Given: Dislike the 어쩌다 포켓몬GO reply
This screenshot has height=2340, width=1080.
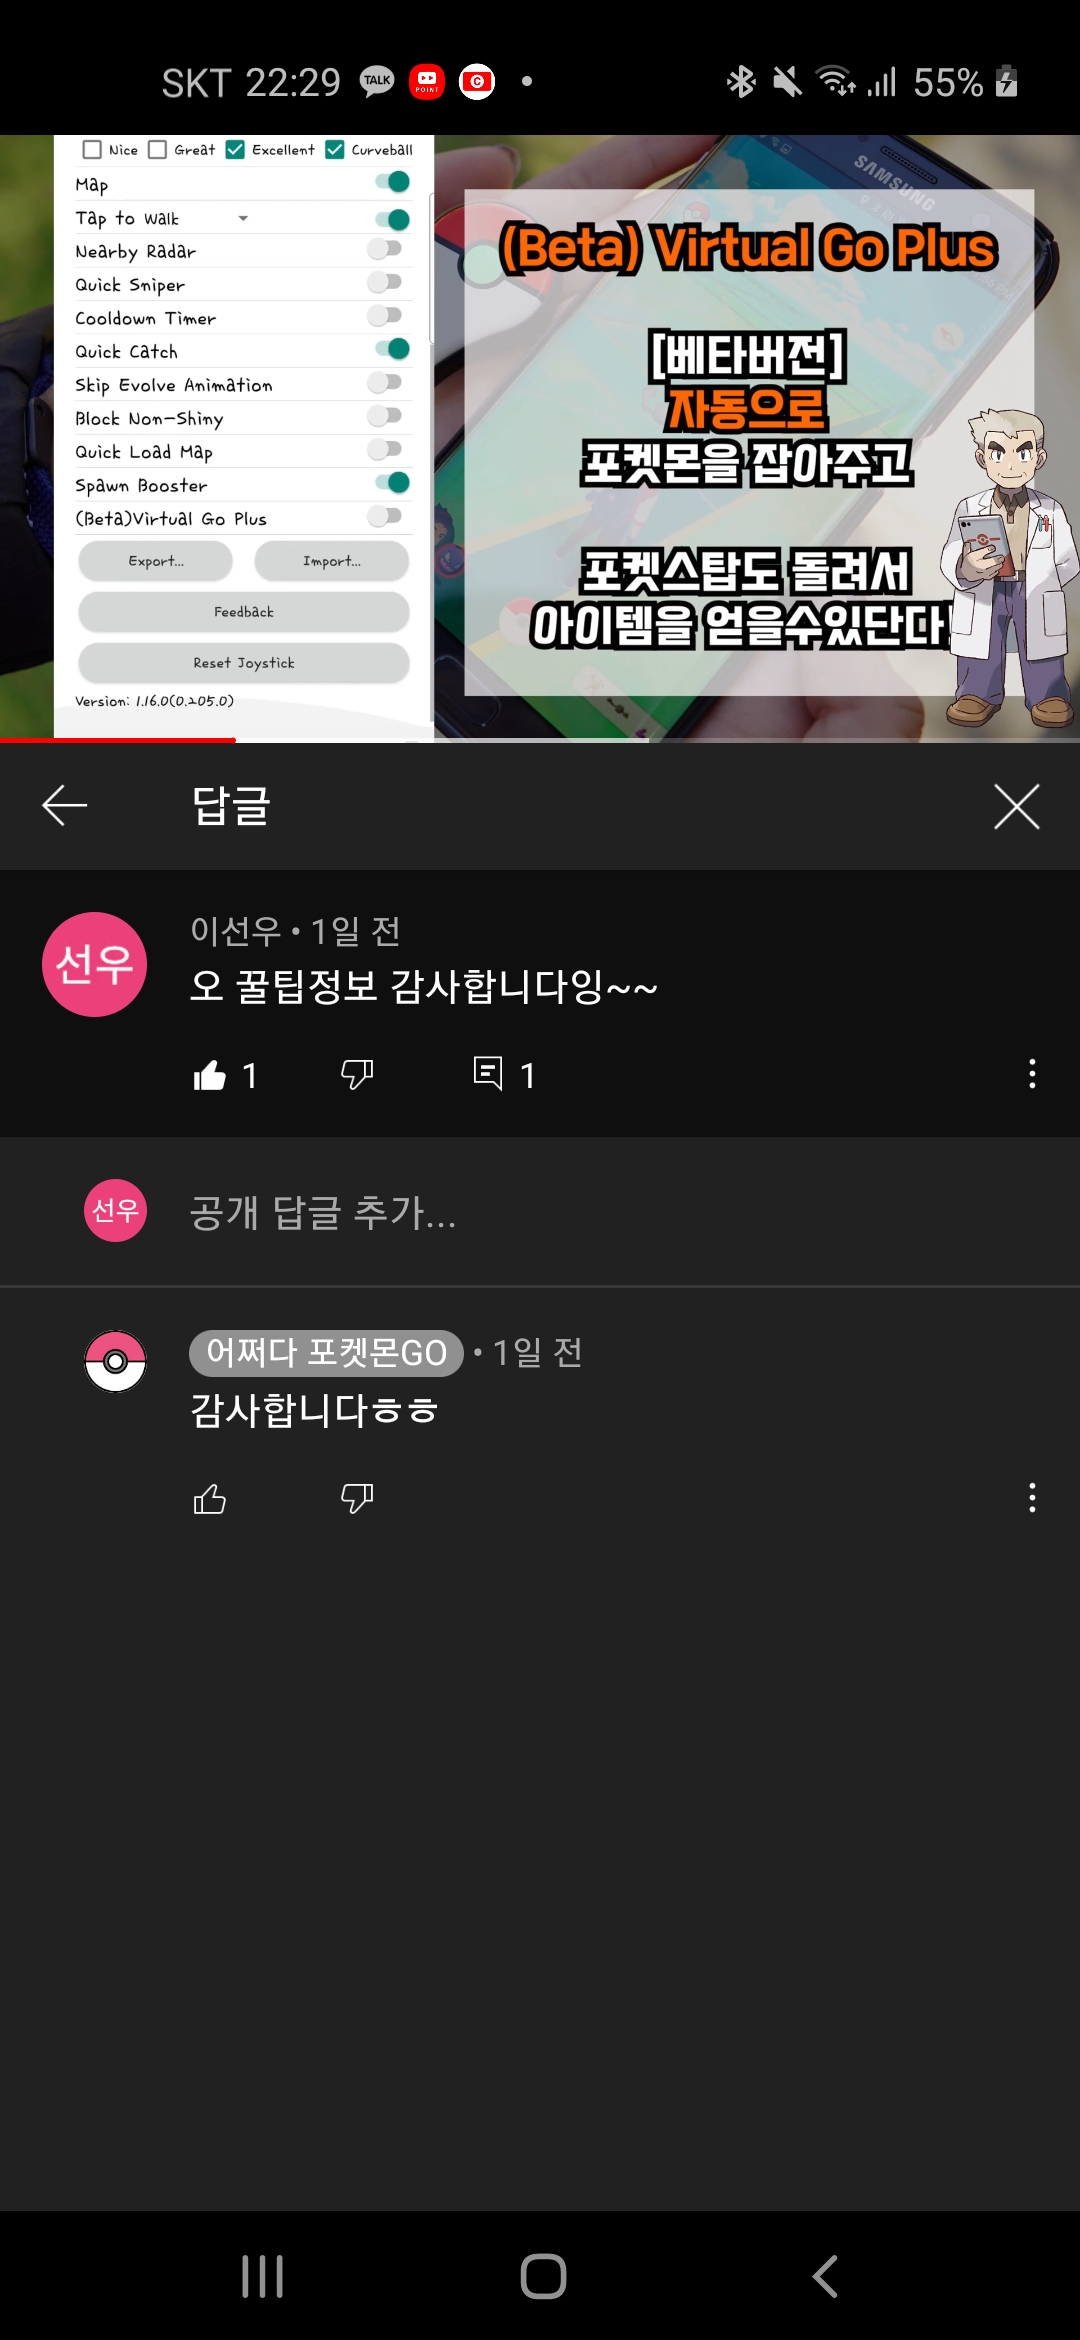Looking at the screenshot, I should pos(357,1498).
